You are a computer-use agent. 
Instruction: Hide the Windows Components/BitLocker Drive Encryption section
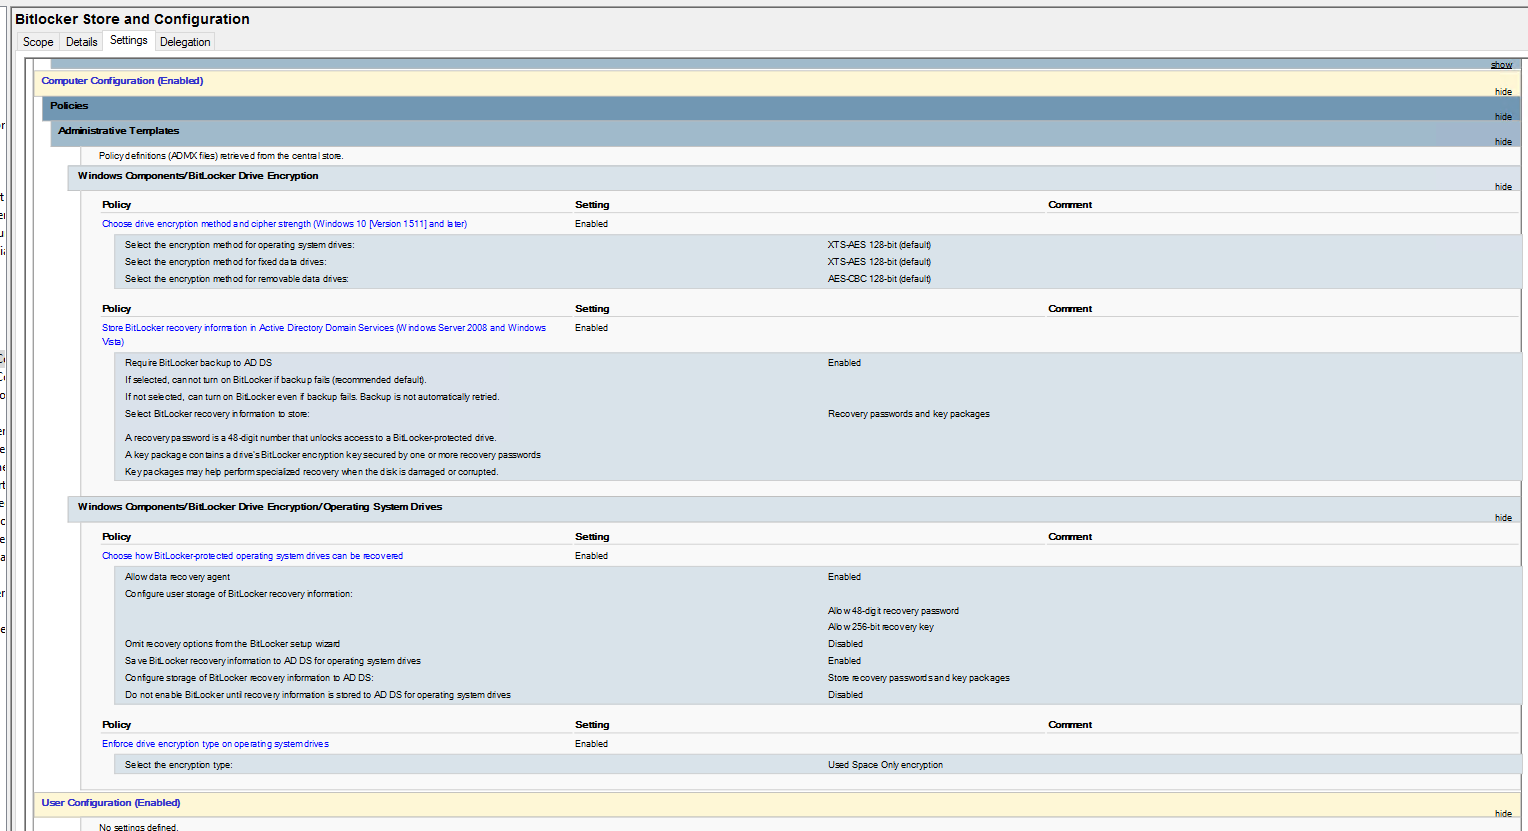point(1503,187)
